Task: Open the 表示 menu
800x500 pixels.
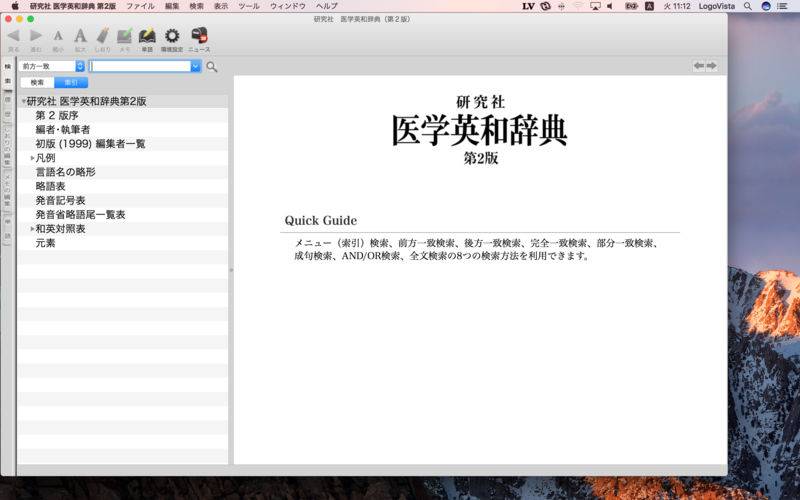Action: 221,6
